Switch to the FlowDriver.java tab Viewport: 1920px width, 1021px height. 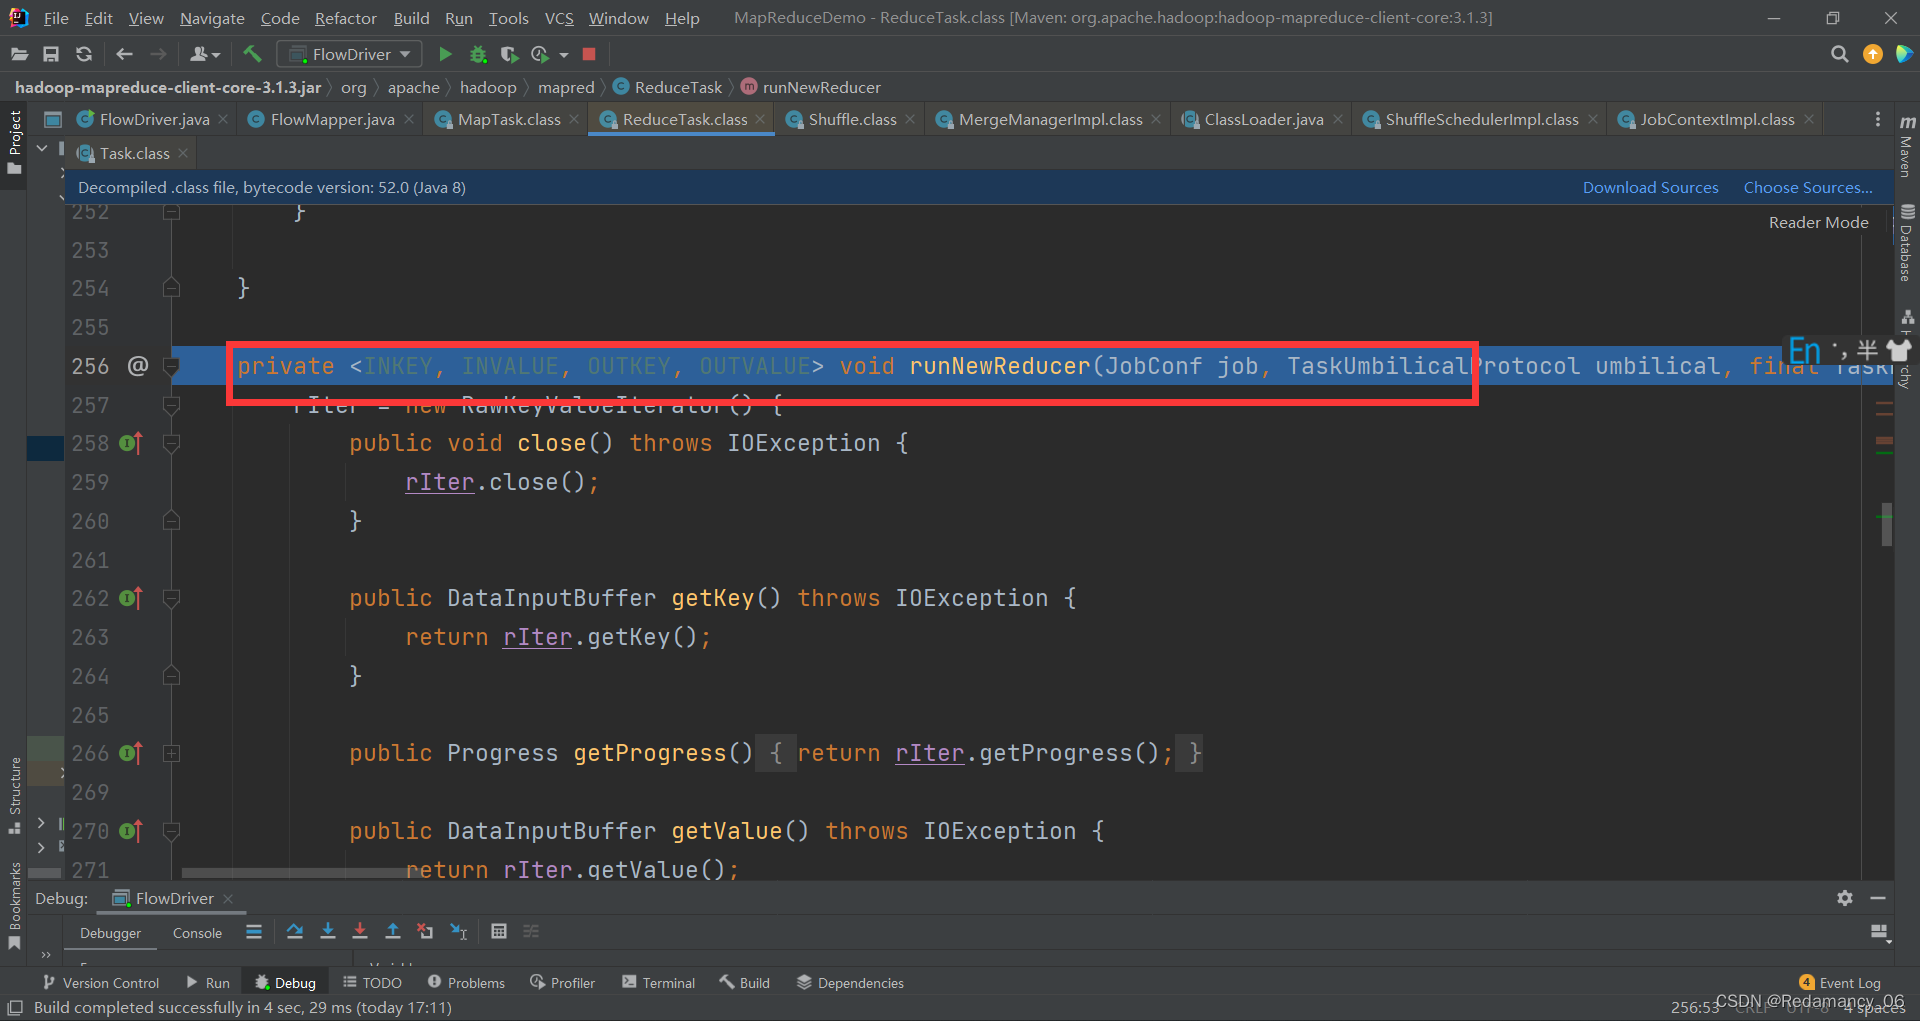155,119
